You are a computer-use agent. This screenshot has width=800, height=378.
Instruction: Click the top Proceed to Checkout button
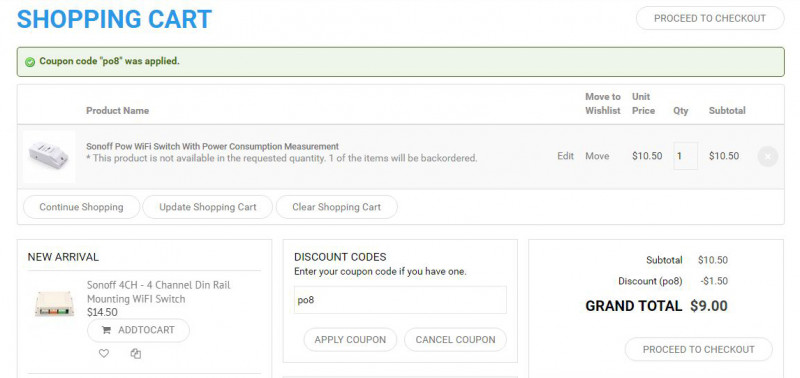pyautogui.click(x=710, y=18)
